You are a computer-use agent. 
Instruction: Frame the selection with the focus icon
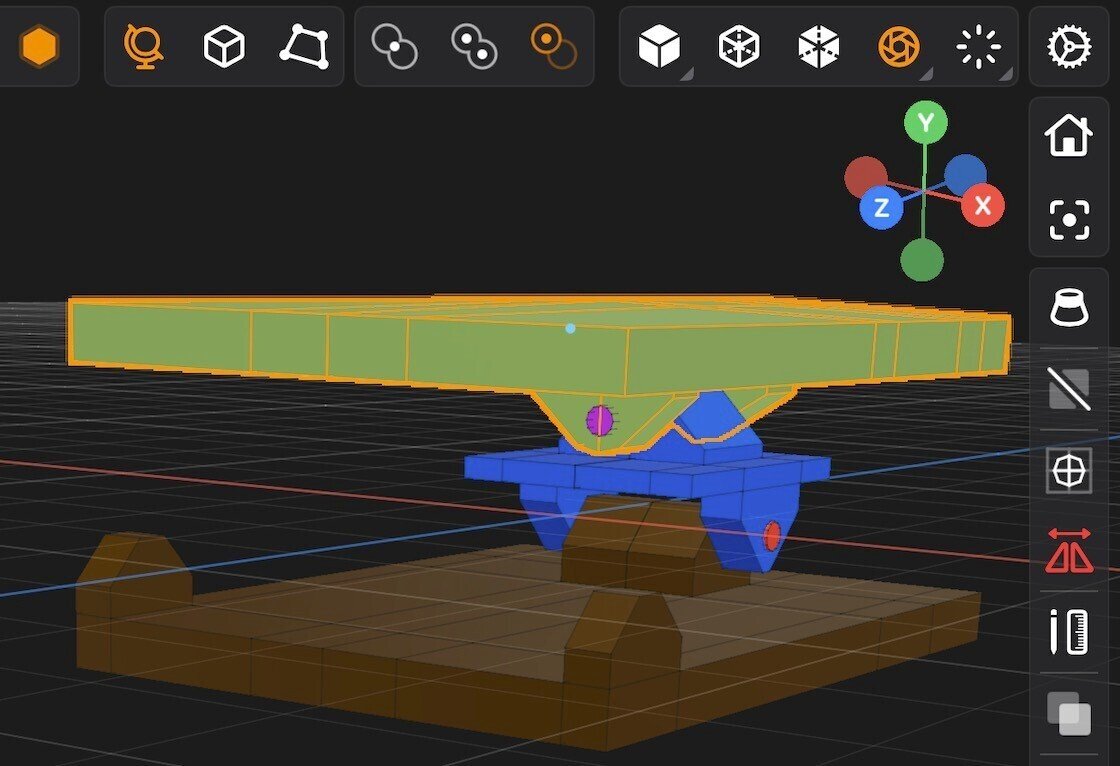(1068, 220)
